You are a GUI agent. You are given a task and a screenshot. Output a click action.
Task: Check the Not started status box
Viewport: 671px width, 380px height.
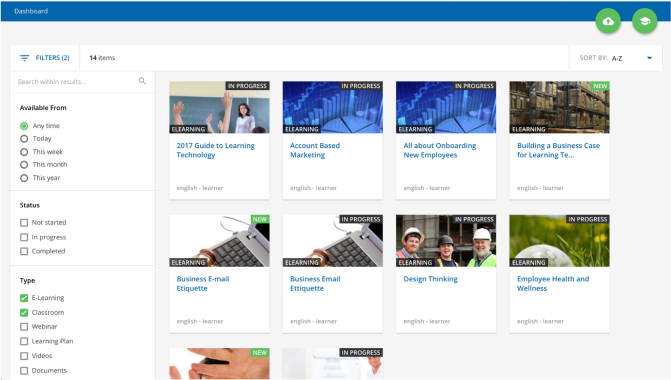[x=24, y=223]
